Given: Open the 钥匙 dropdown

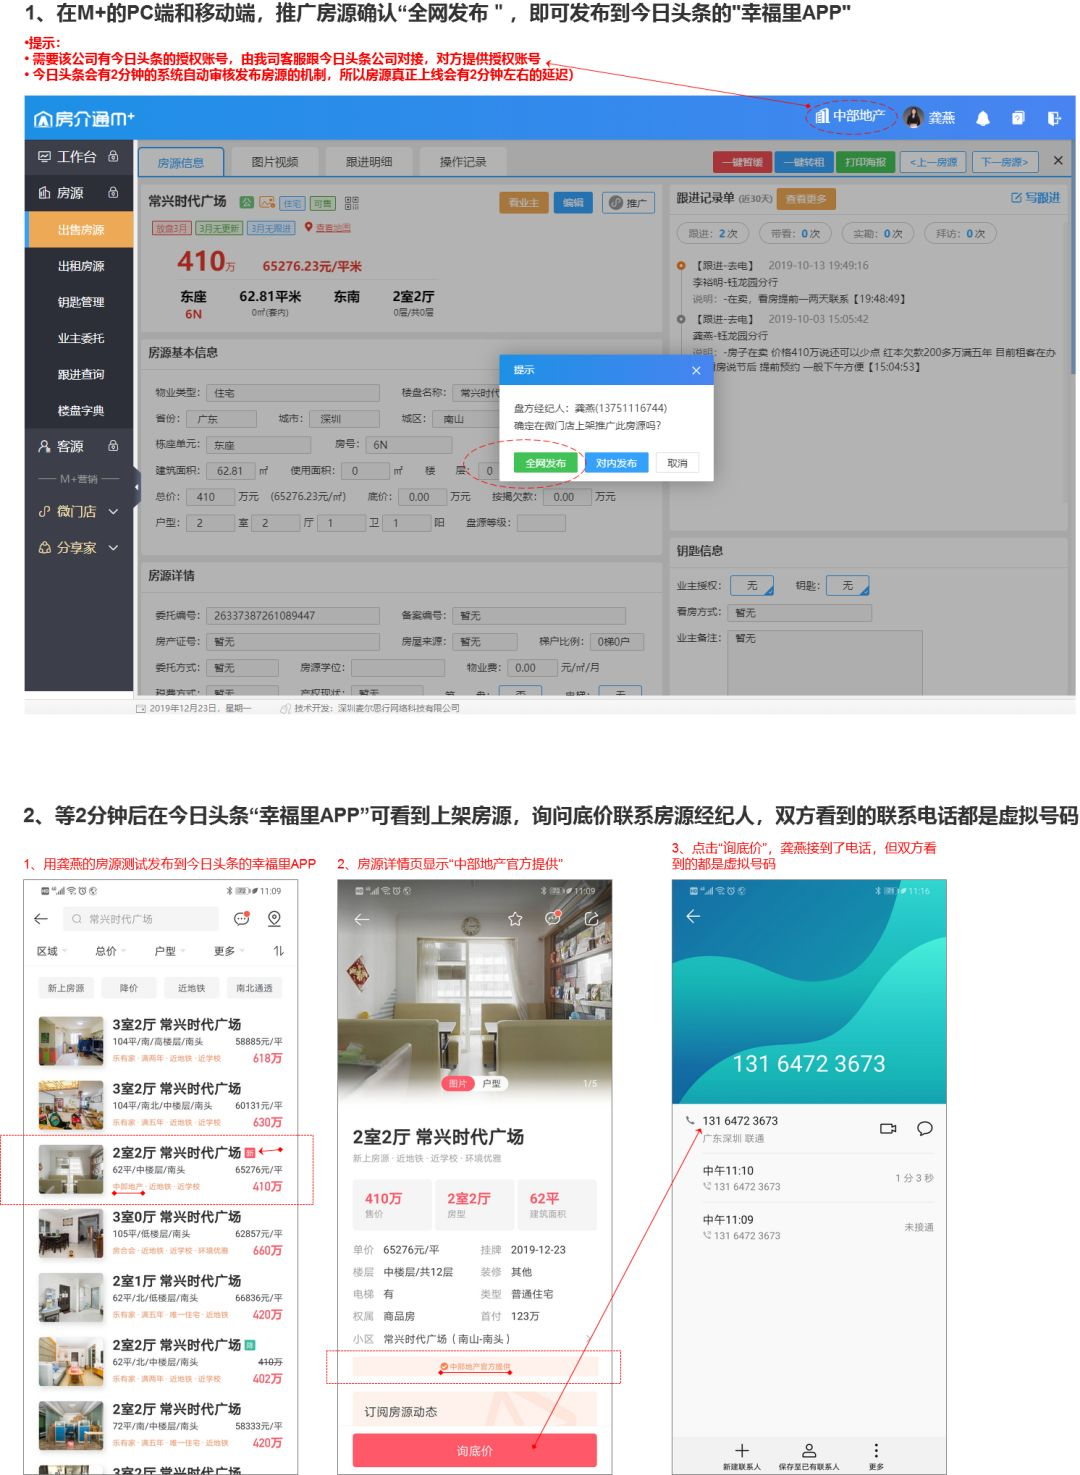Looking at the screenshot, I should point(848,586).
